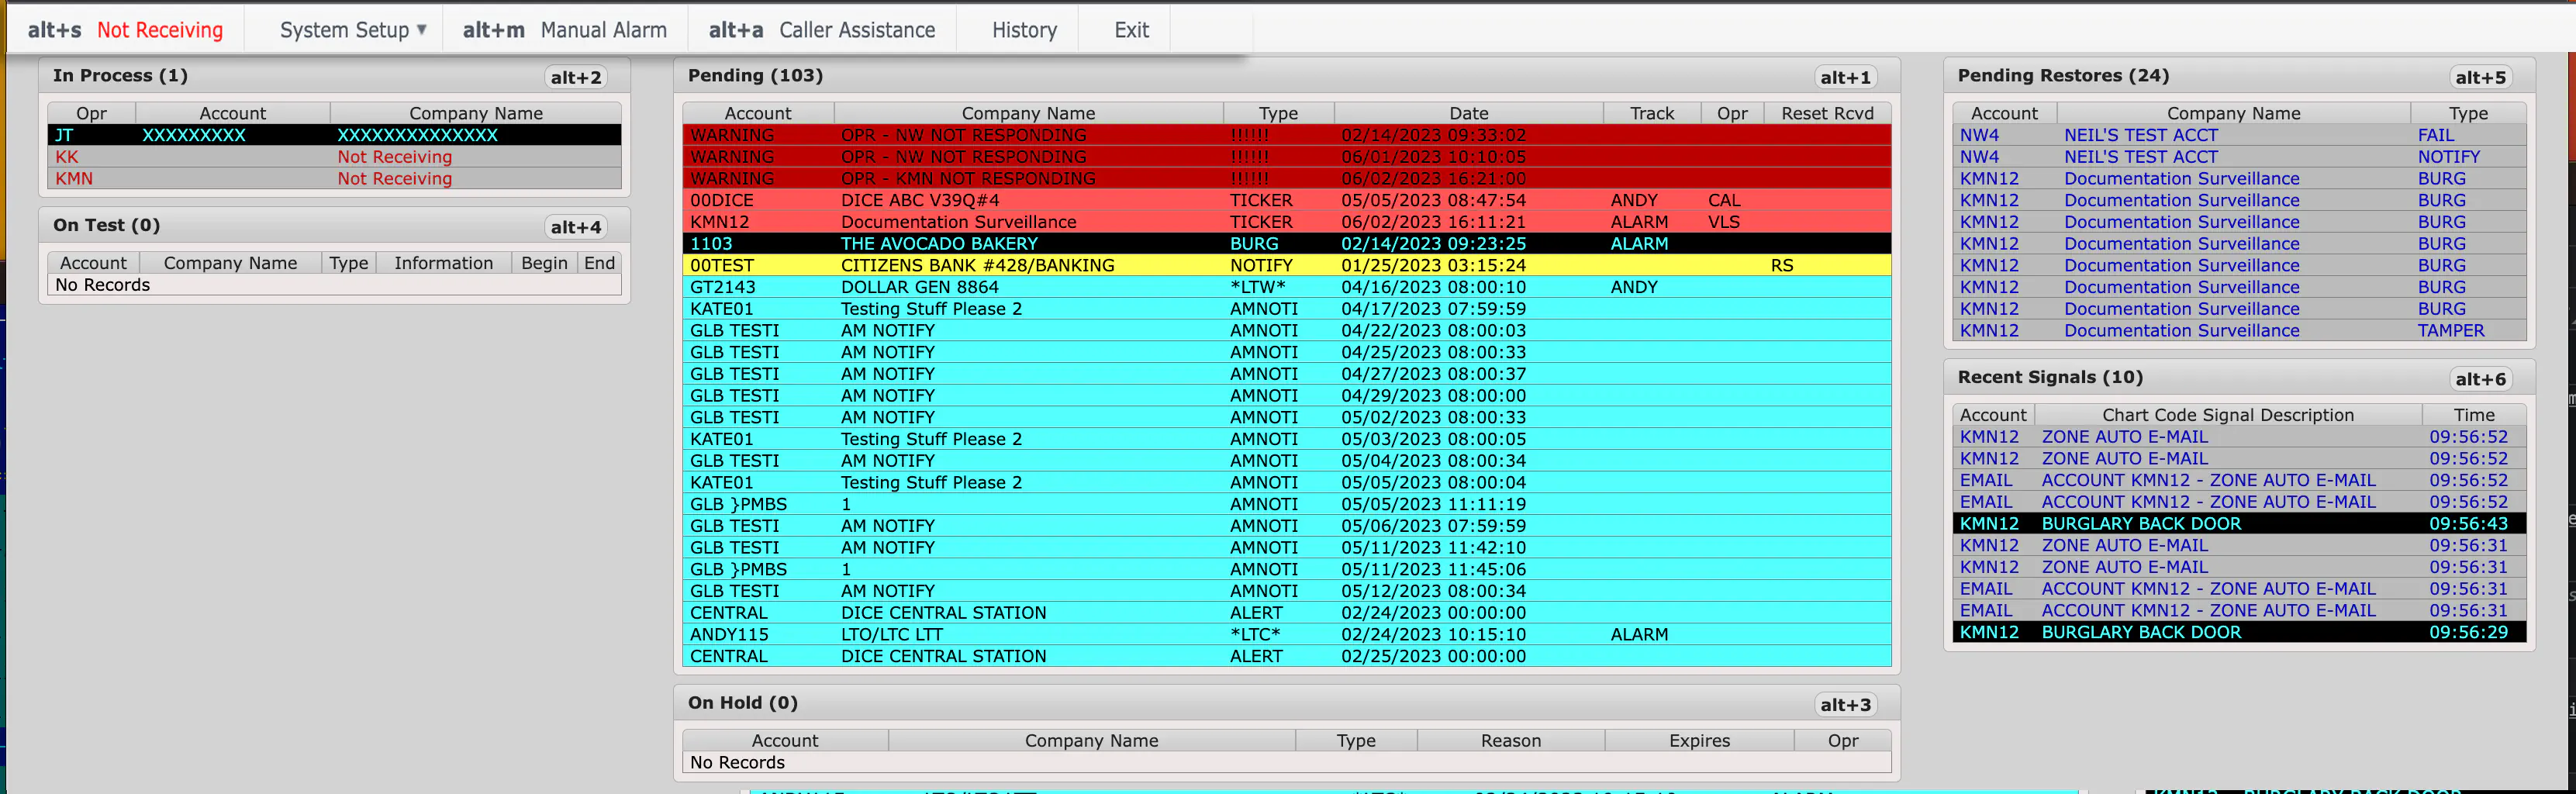Select operator KMN Not Receiving row
2576x794 pixels.
334,179
